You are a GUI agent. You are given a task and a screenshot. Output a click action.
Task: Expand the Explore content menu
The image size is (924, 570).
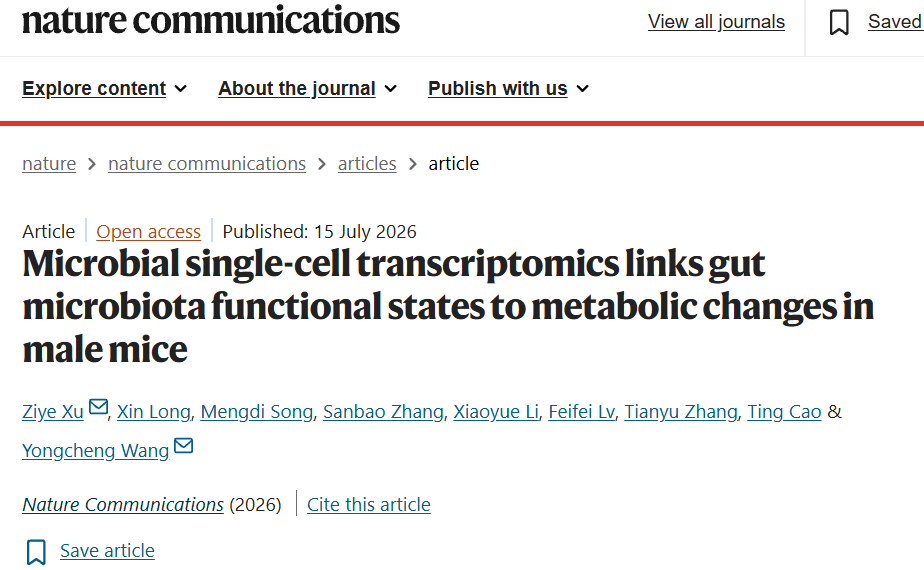104,88
